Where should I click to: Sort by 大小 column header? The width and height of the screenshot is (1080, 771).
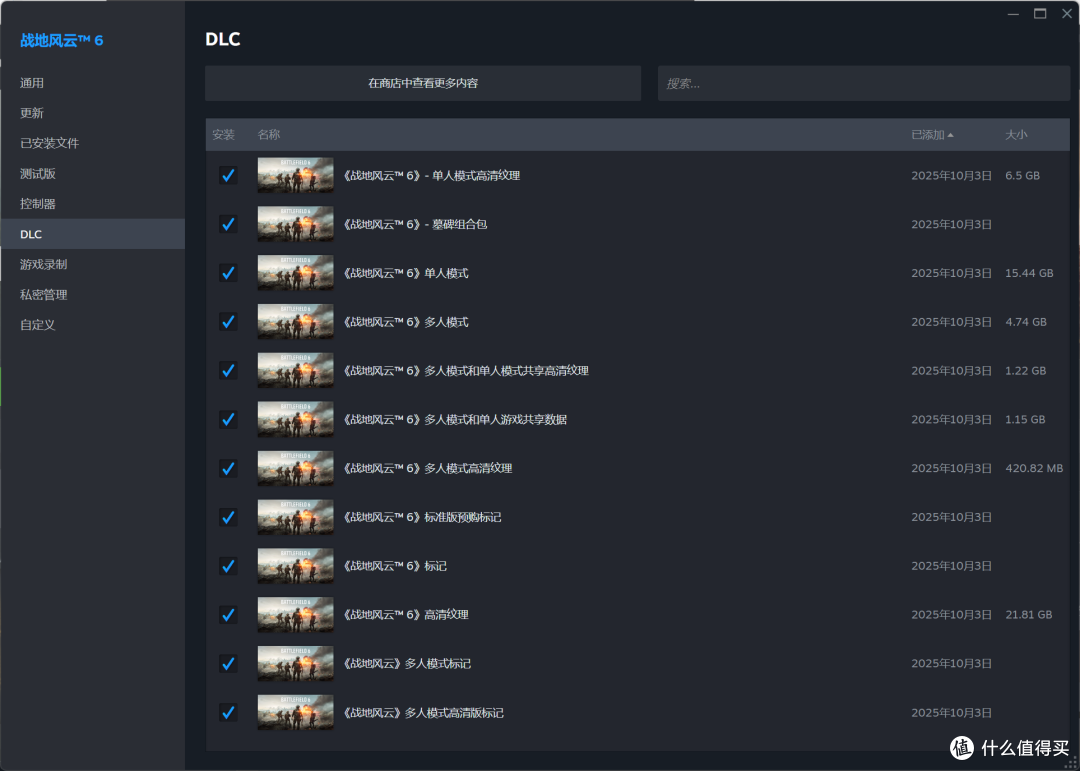tap(1016, 135)
